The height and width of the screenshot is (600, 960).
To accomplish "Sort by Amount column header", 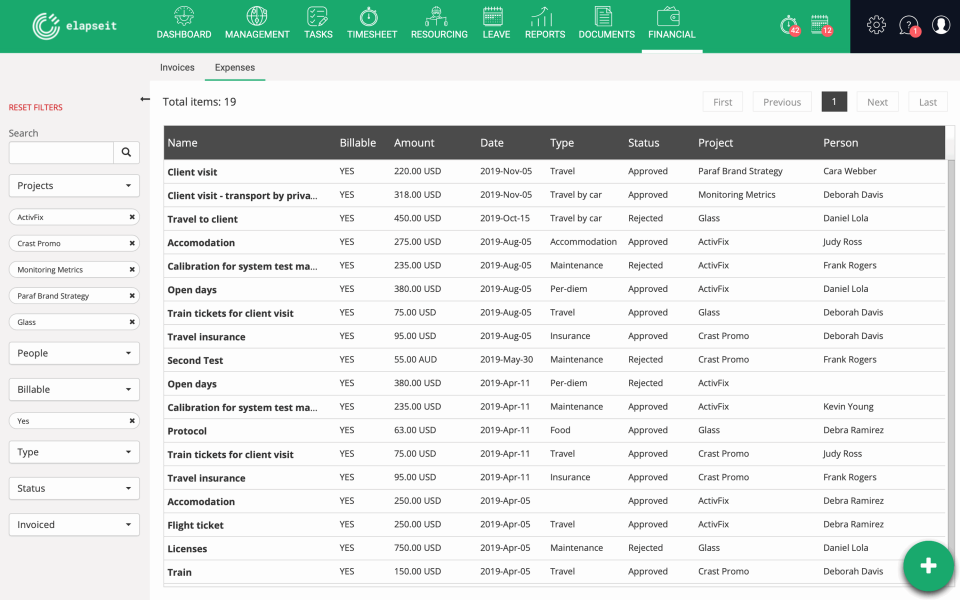I will pyautogui.click(x=414, y=143).
